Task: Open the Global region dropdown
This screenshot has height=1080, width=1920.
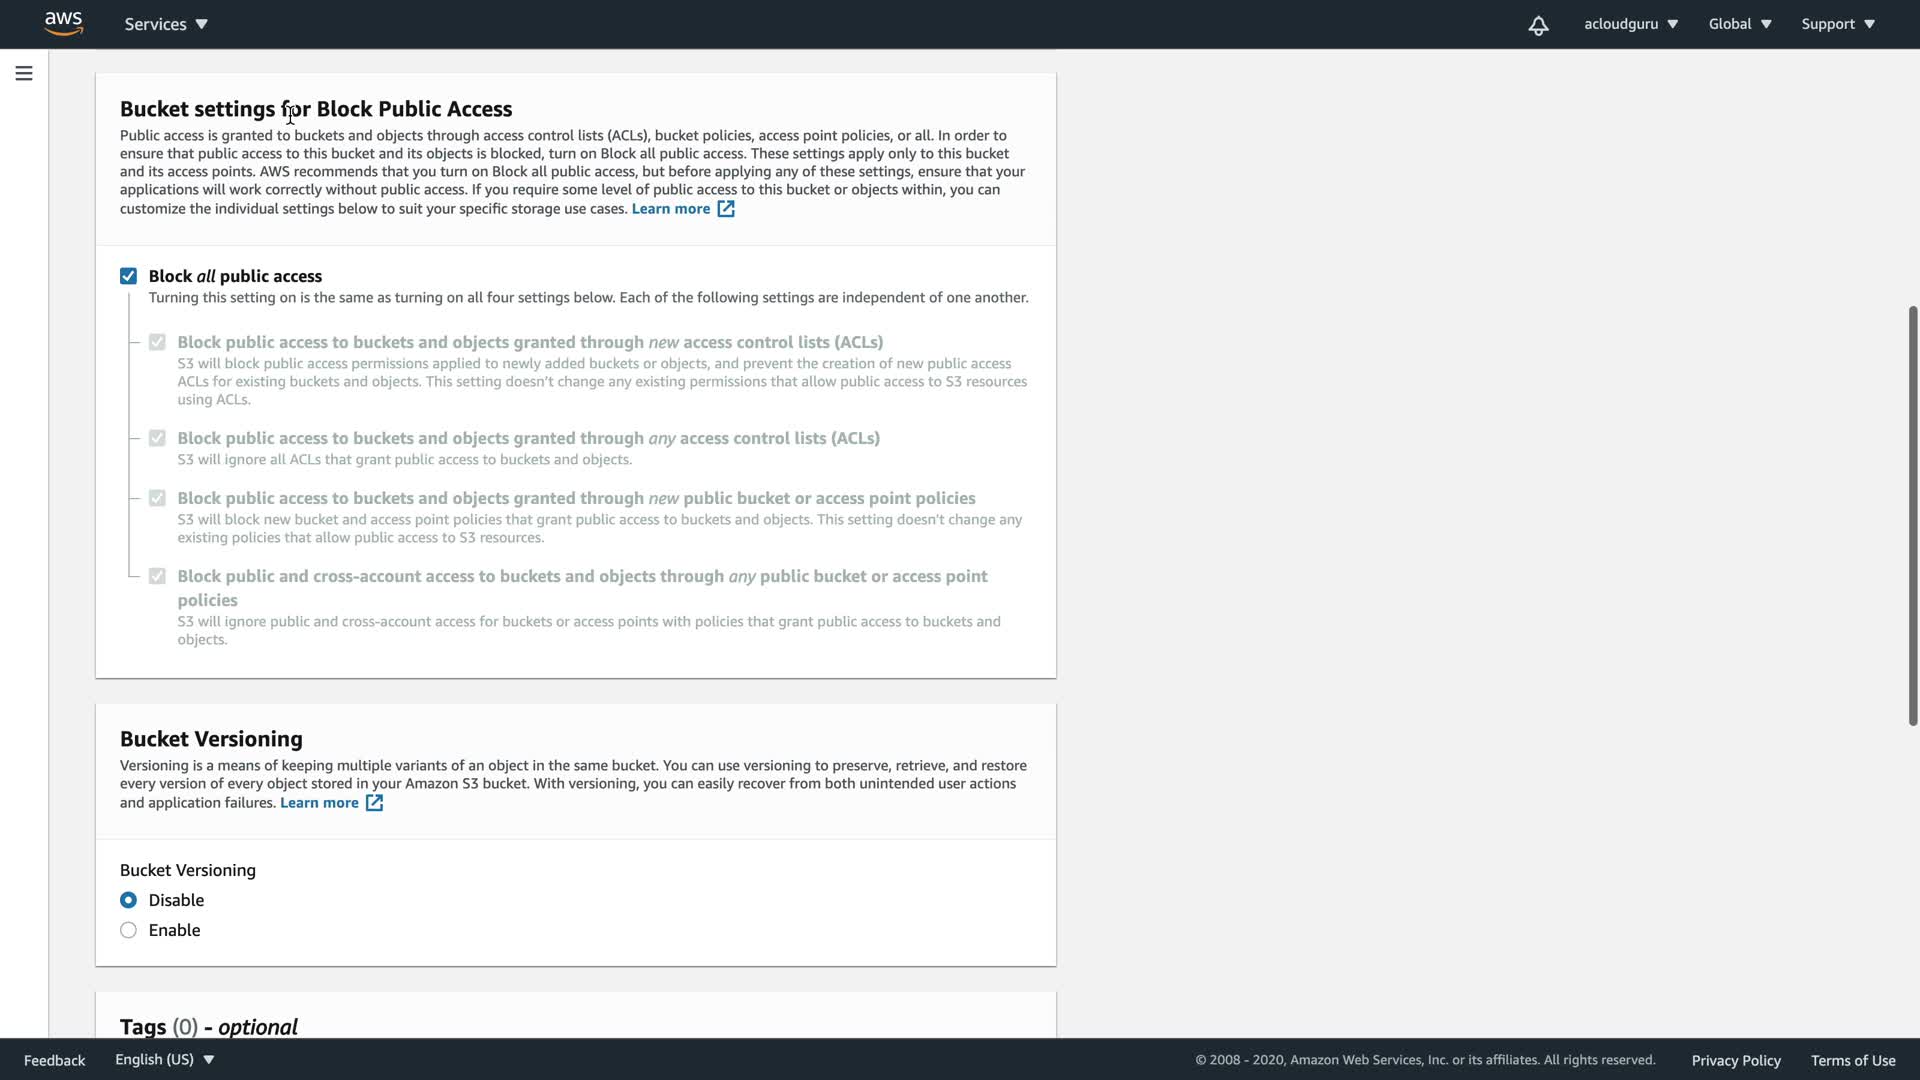Action: click(x=1739, y=24)
